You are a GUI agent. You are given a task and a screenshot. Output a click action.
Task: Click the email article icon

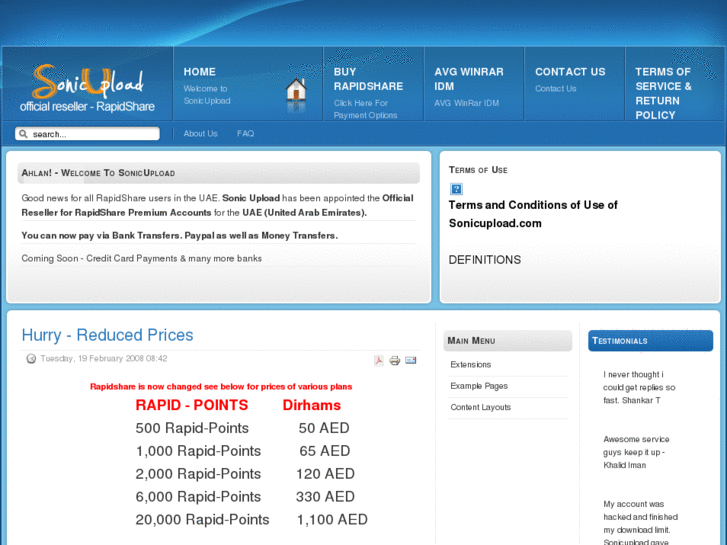(x=410, y=360)
